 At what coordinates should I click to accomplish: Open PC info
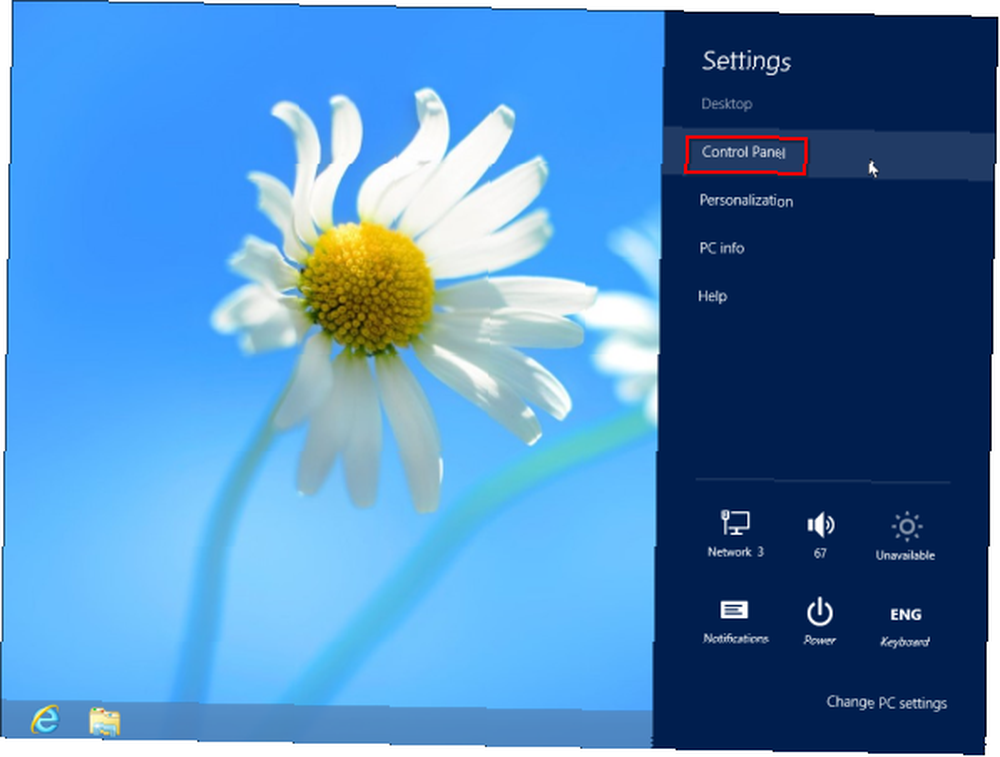click(x=721, y=248)
